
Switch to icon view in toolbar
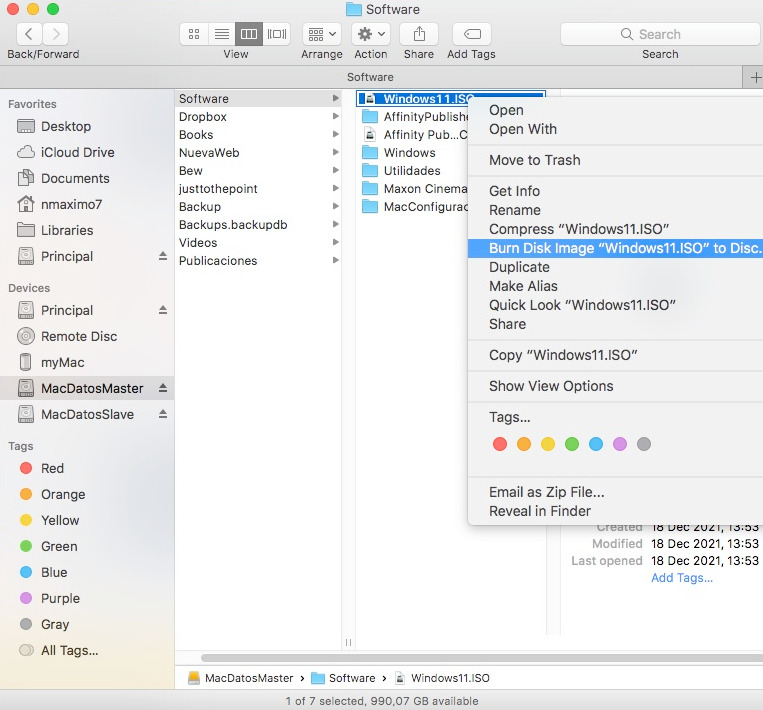pos(193,34)
